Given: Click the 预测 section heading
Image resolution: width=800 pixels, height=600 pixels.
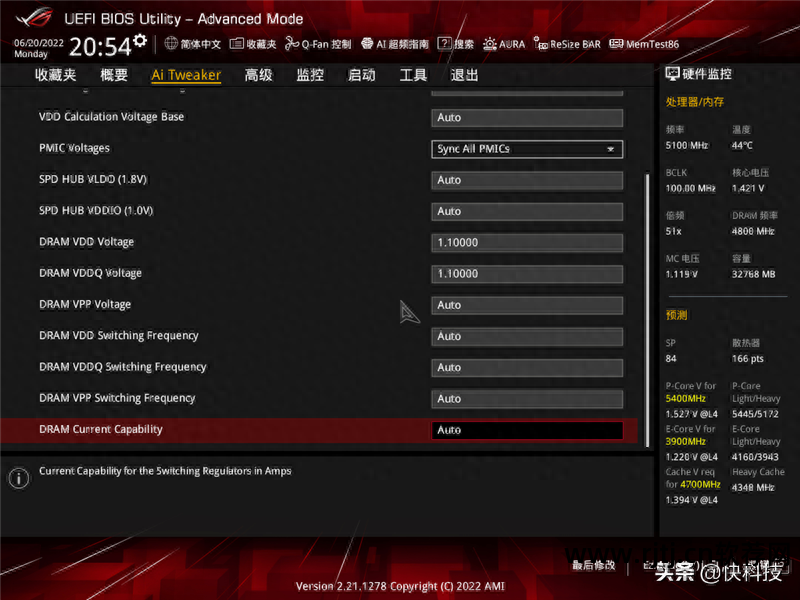Looking at the screenshot, I should 677,315.
